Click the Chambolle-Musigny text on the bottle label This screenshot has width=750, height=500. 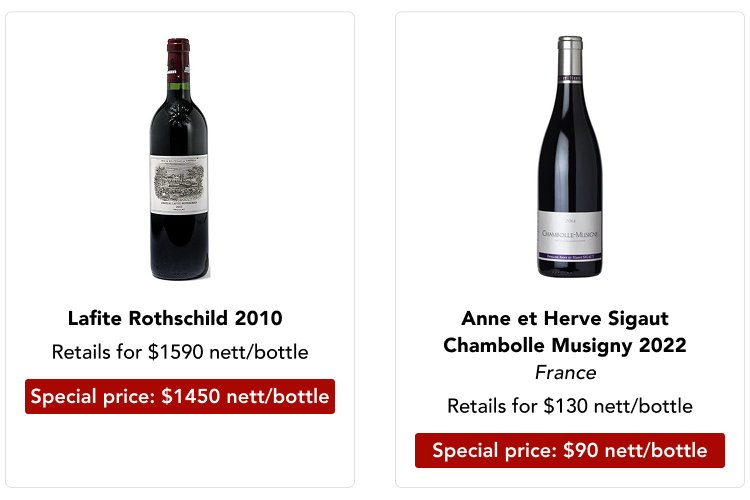(x=569, y=234)
